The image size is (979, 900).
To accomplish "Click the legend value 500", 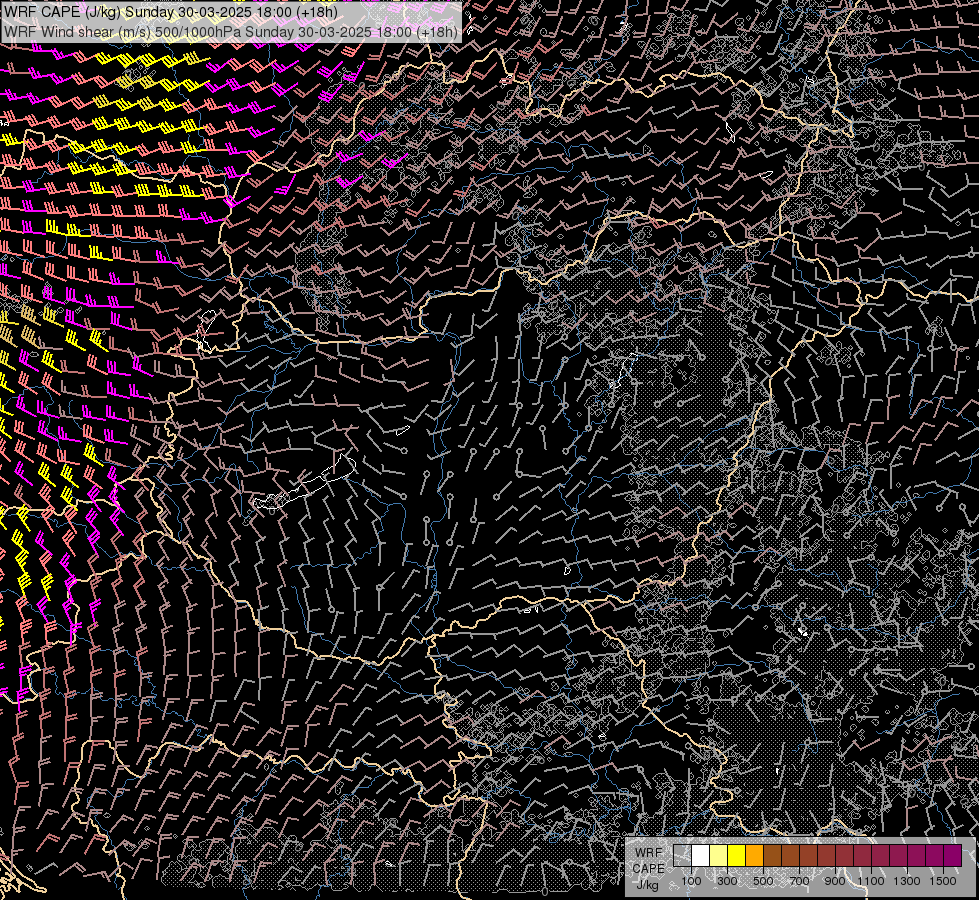I will (x=763, y=881).
